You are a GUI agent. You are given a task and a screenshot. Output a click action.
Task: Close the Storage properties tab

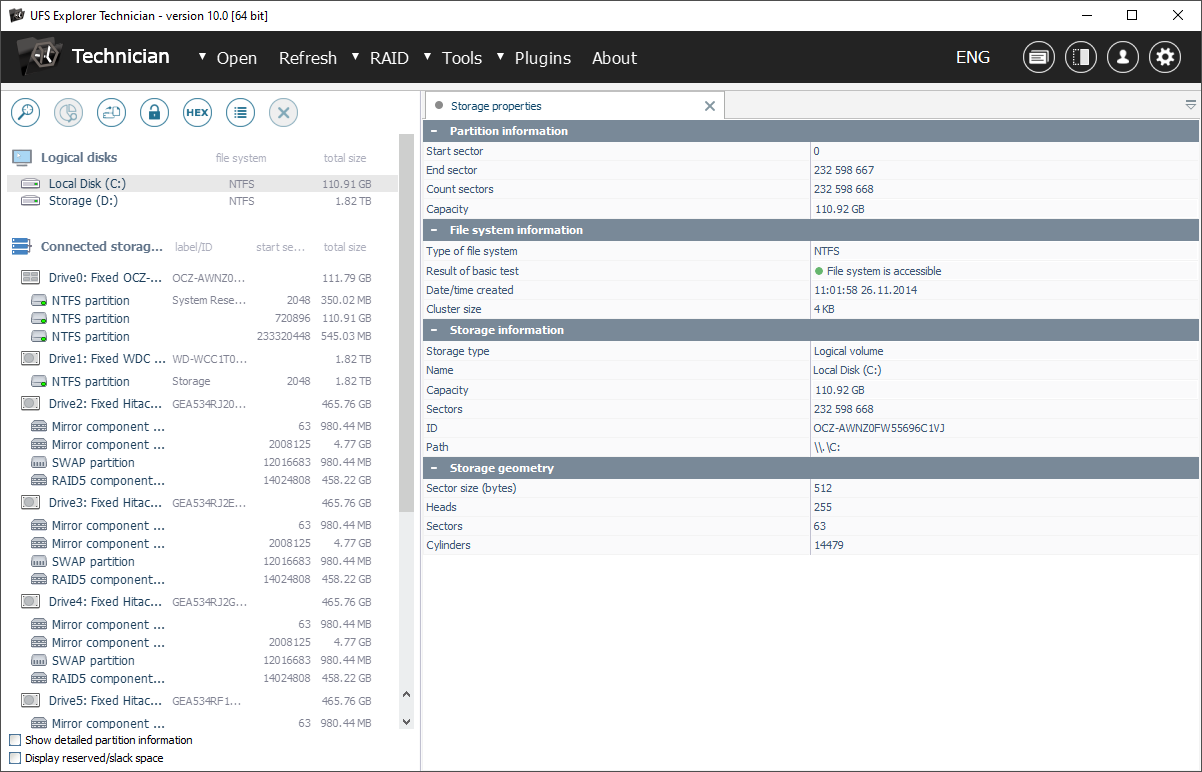710,106
